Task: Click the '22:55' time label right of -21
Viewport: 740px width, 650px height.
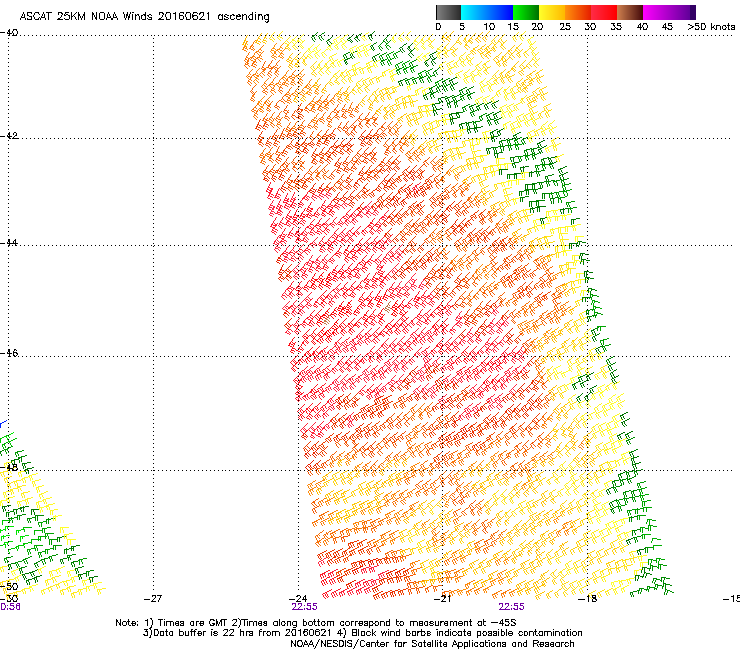Action: (512, 607)
